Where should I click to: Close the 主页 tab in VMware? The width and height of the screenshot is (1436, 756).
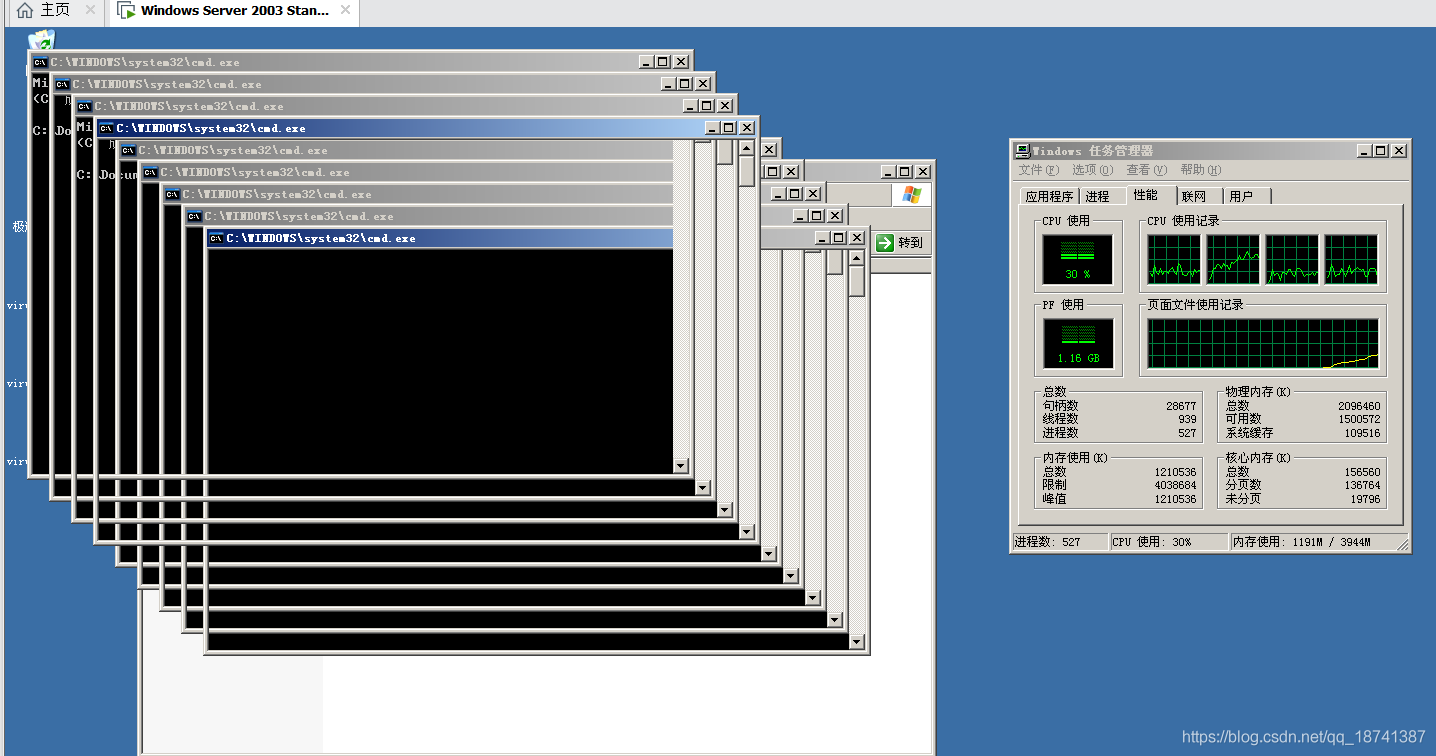(x=90, y=10)
